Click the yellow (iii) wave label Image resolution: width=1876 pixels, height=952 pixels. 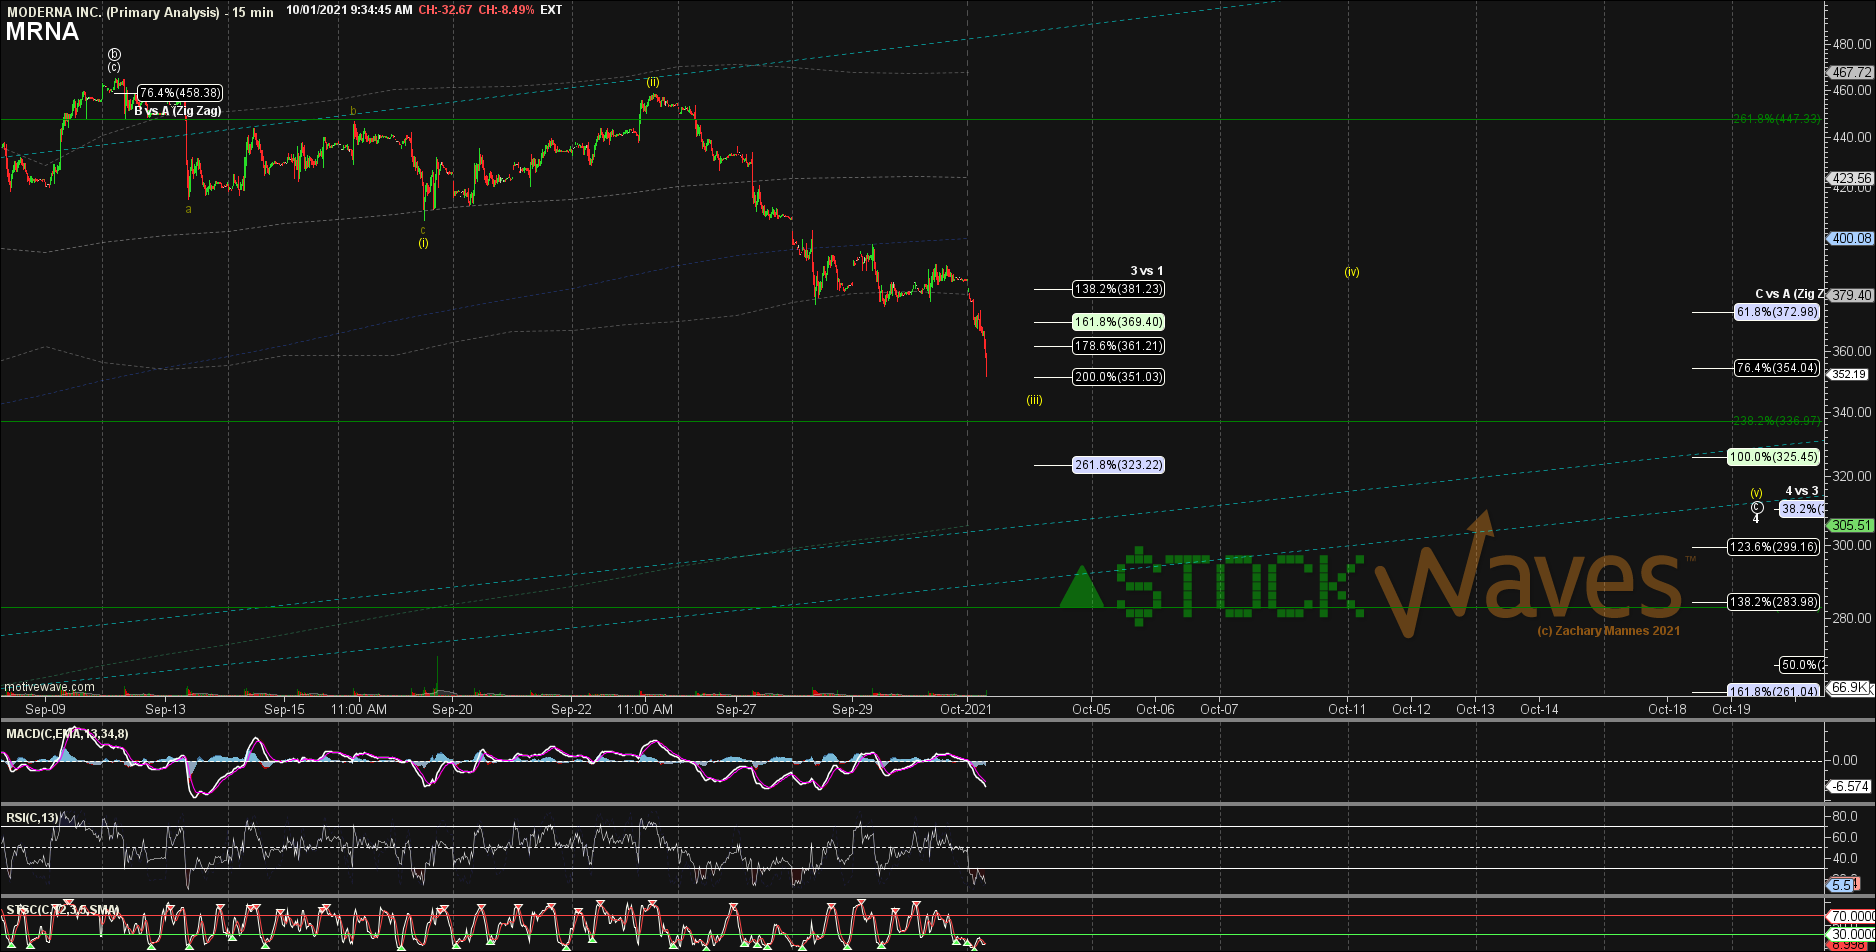coord(1034,400)
